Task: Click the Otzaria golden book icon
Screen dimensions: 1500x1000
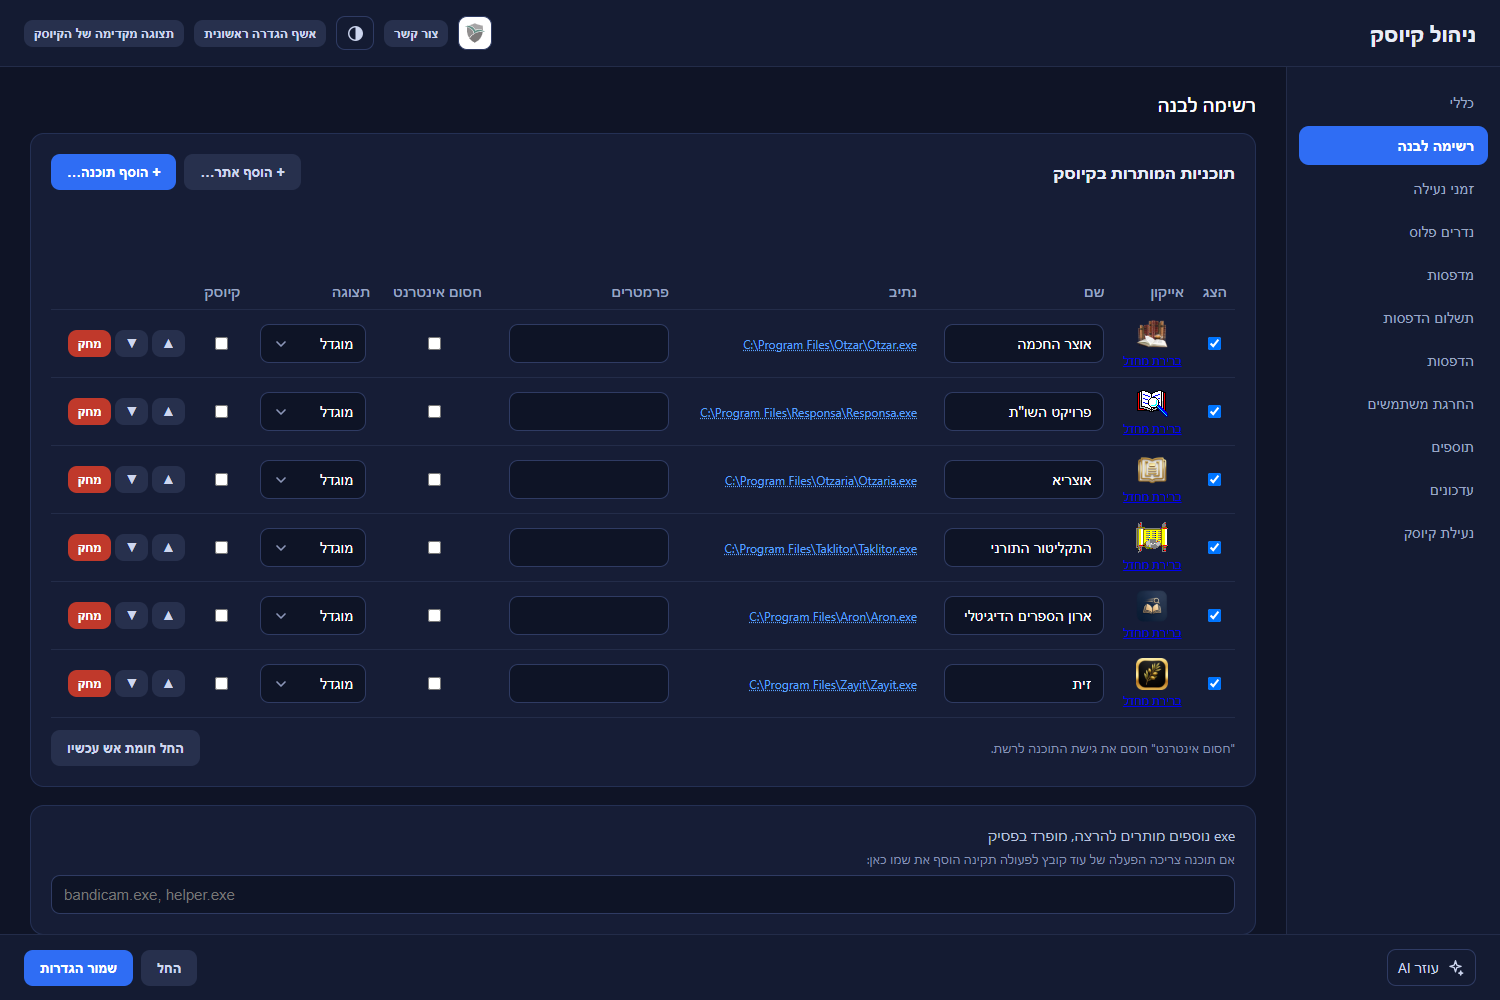Action: click(x=1152, y=469)
